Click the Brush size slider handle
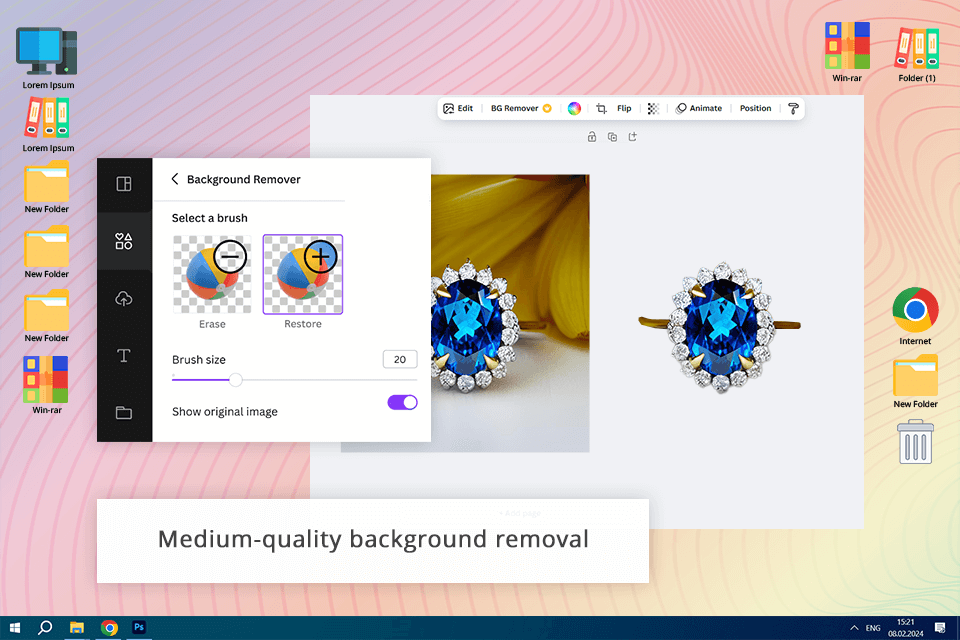 click(236, 380)
